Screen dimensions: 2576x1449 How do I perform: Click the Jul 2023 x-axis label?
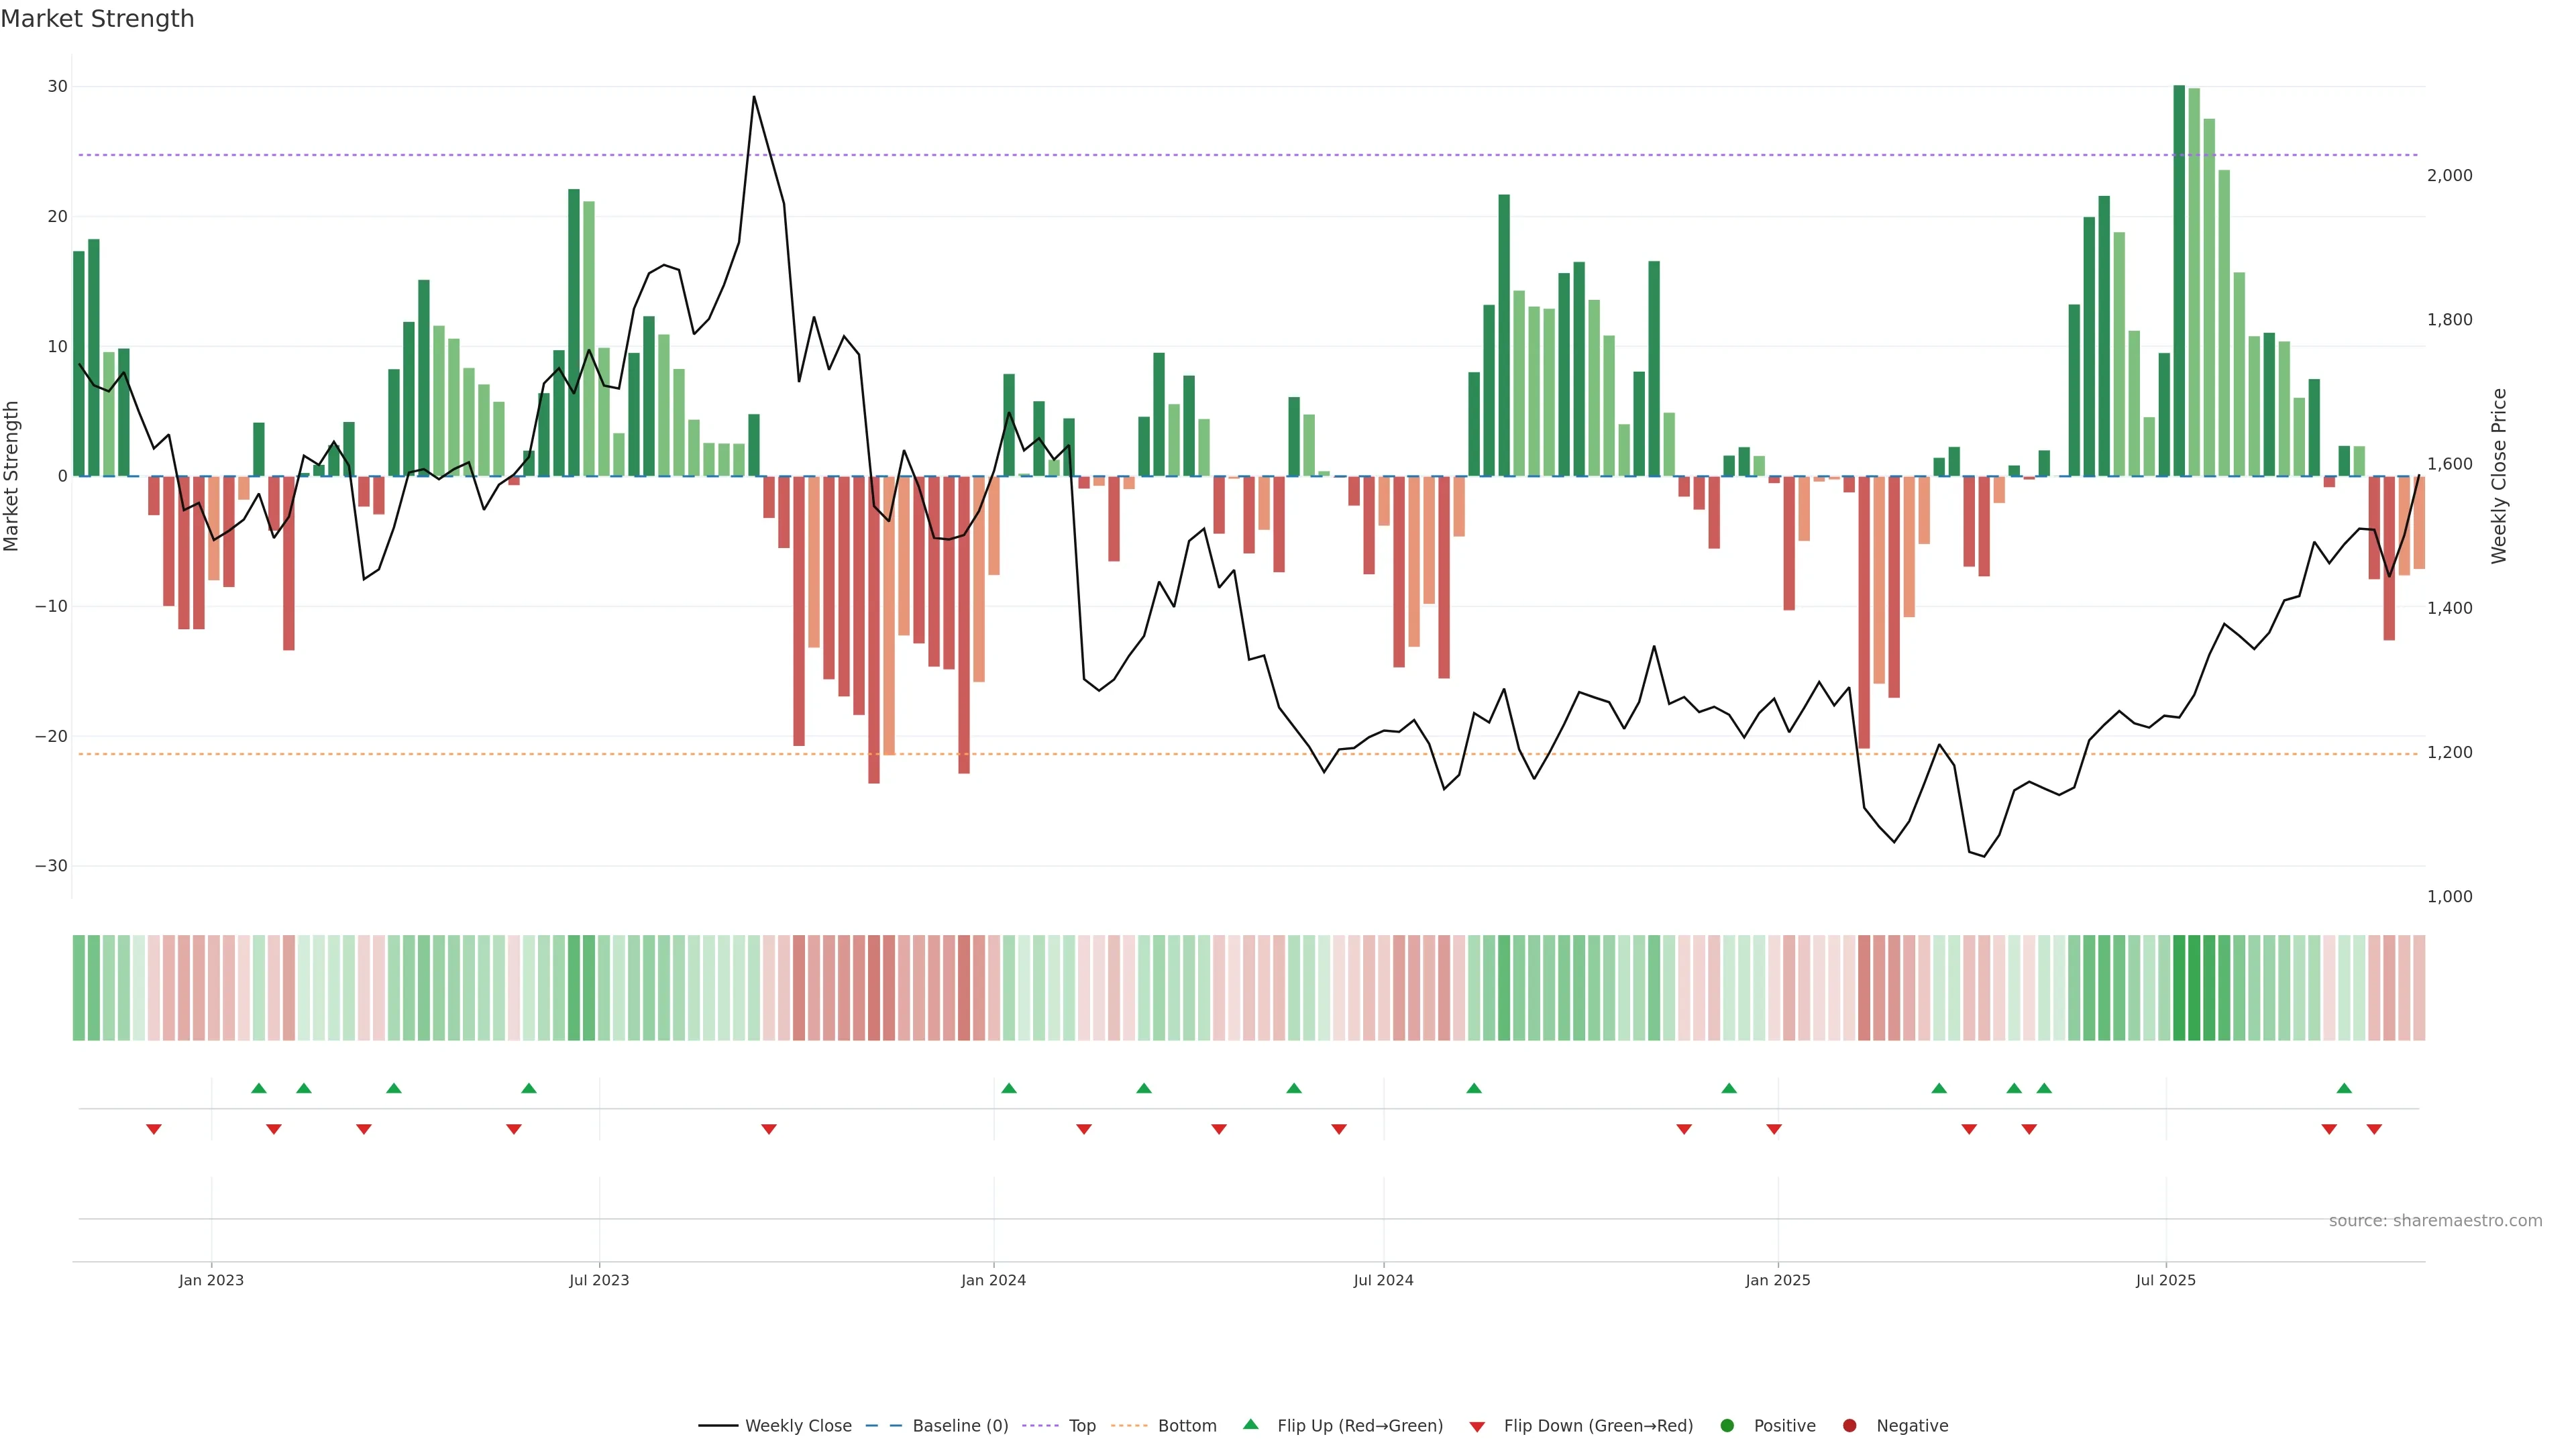[x=599, y=1280]
